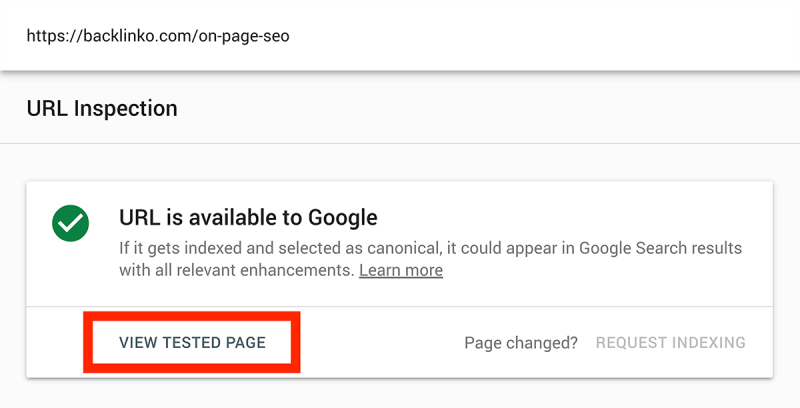Viewport: 800px width, 408px height.
Task: Click the words 'Google Search results' in description
Action: pos(661,248)
